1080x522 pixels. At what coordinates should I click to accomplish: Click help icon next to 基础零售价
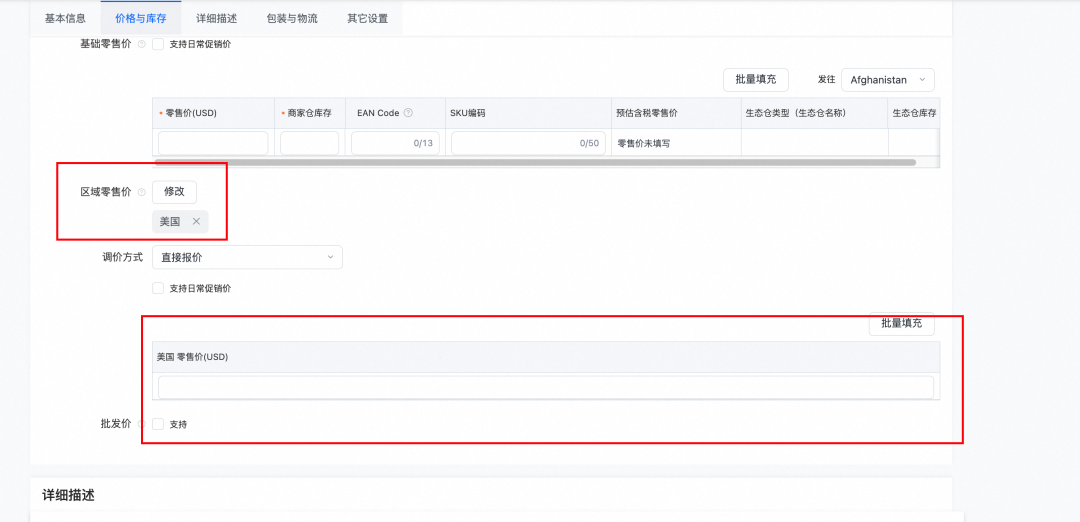(141, 44)
